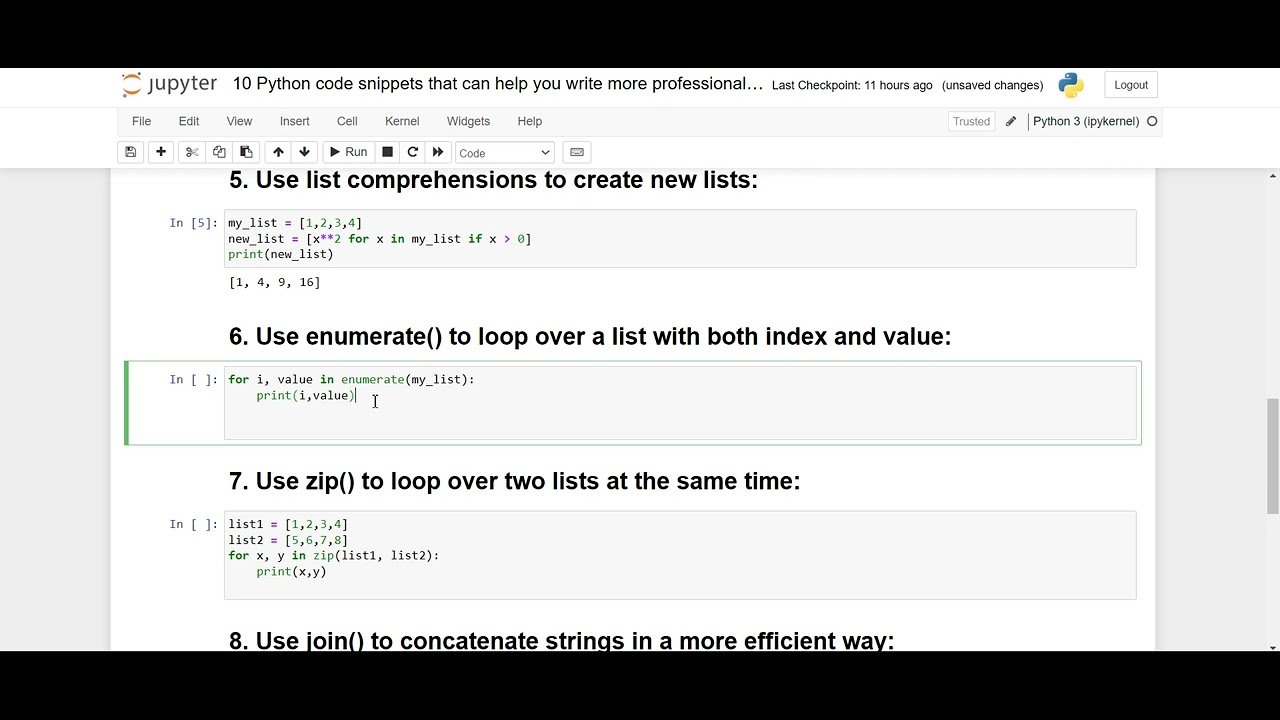
Task: Restart the kernel icon
Action: 412,152
